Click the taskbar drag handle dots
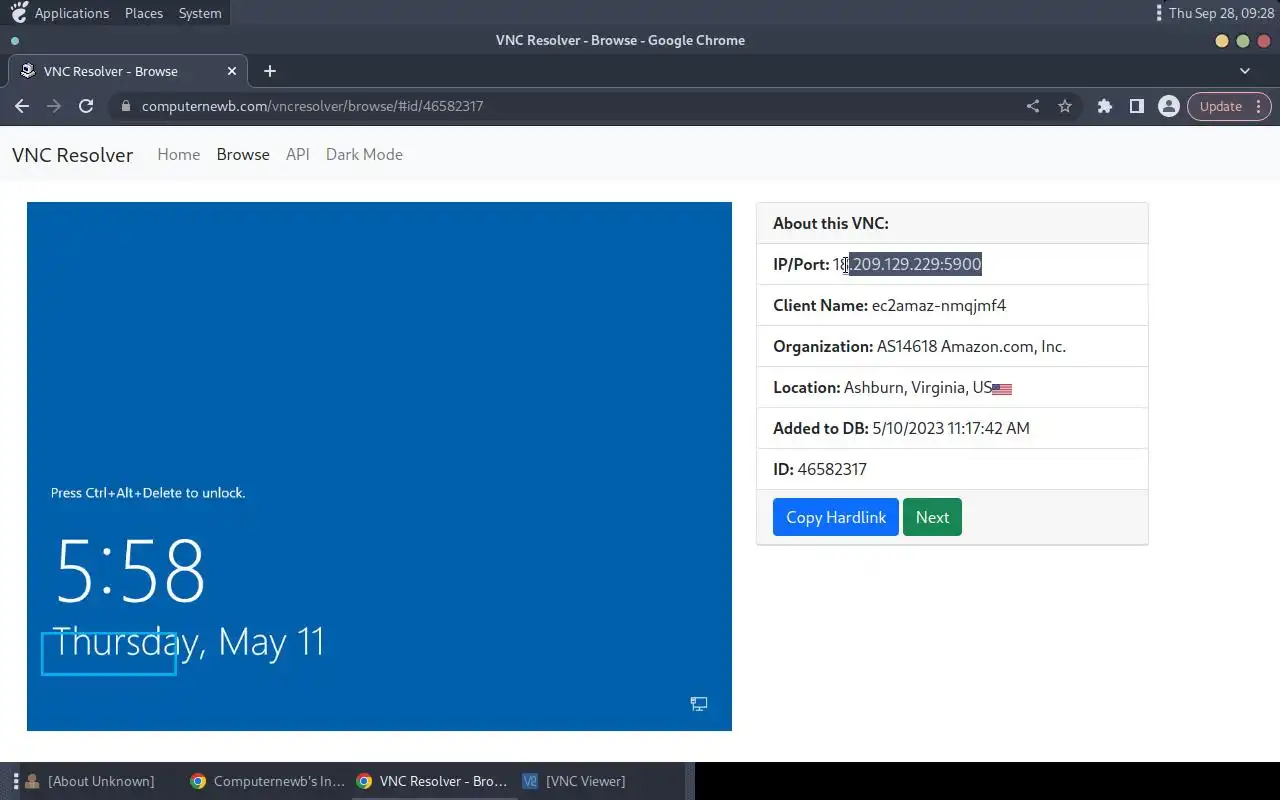The width and height of the screenshot is (1280, 800). point(16,781)
